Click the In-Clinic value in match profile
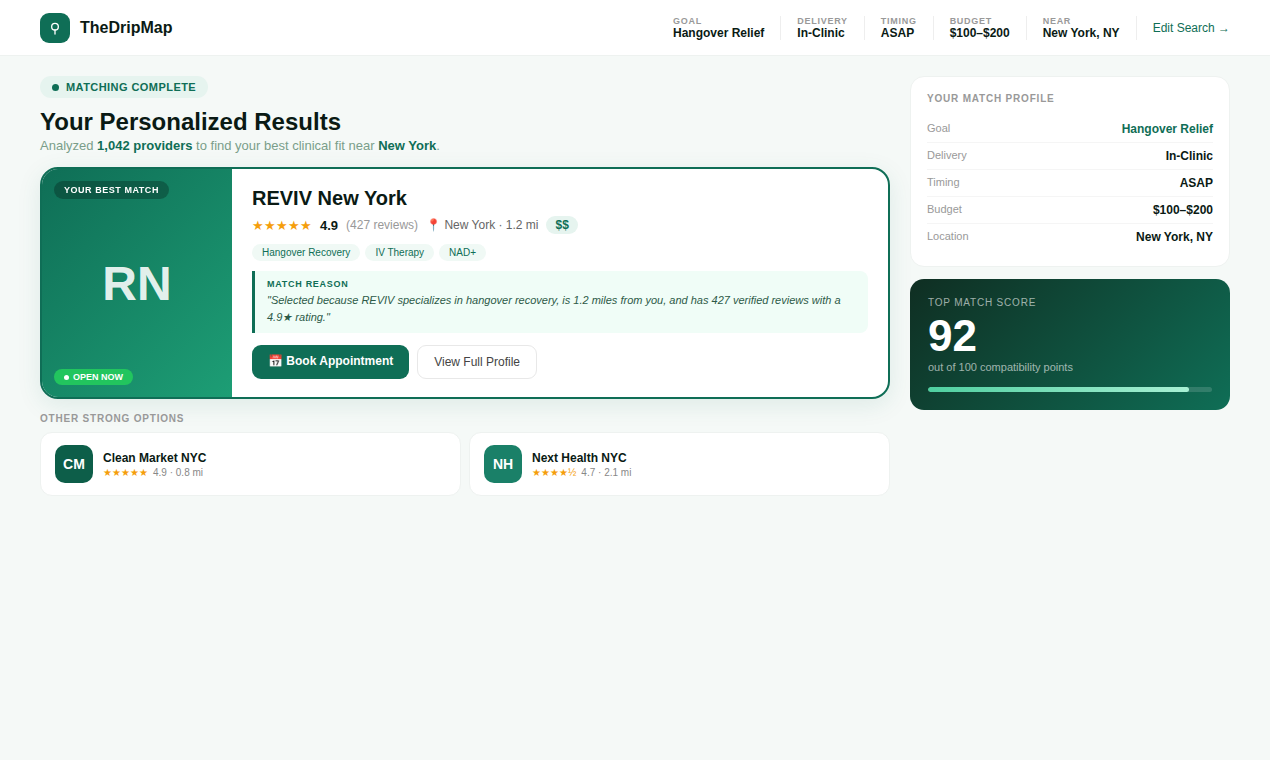 pyautogui.click(x=1189, y=156)
